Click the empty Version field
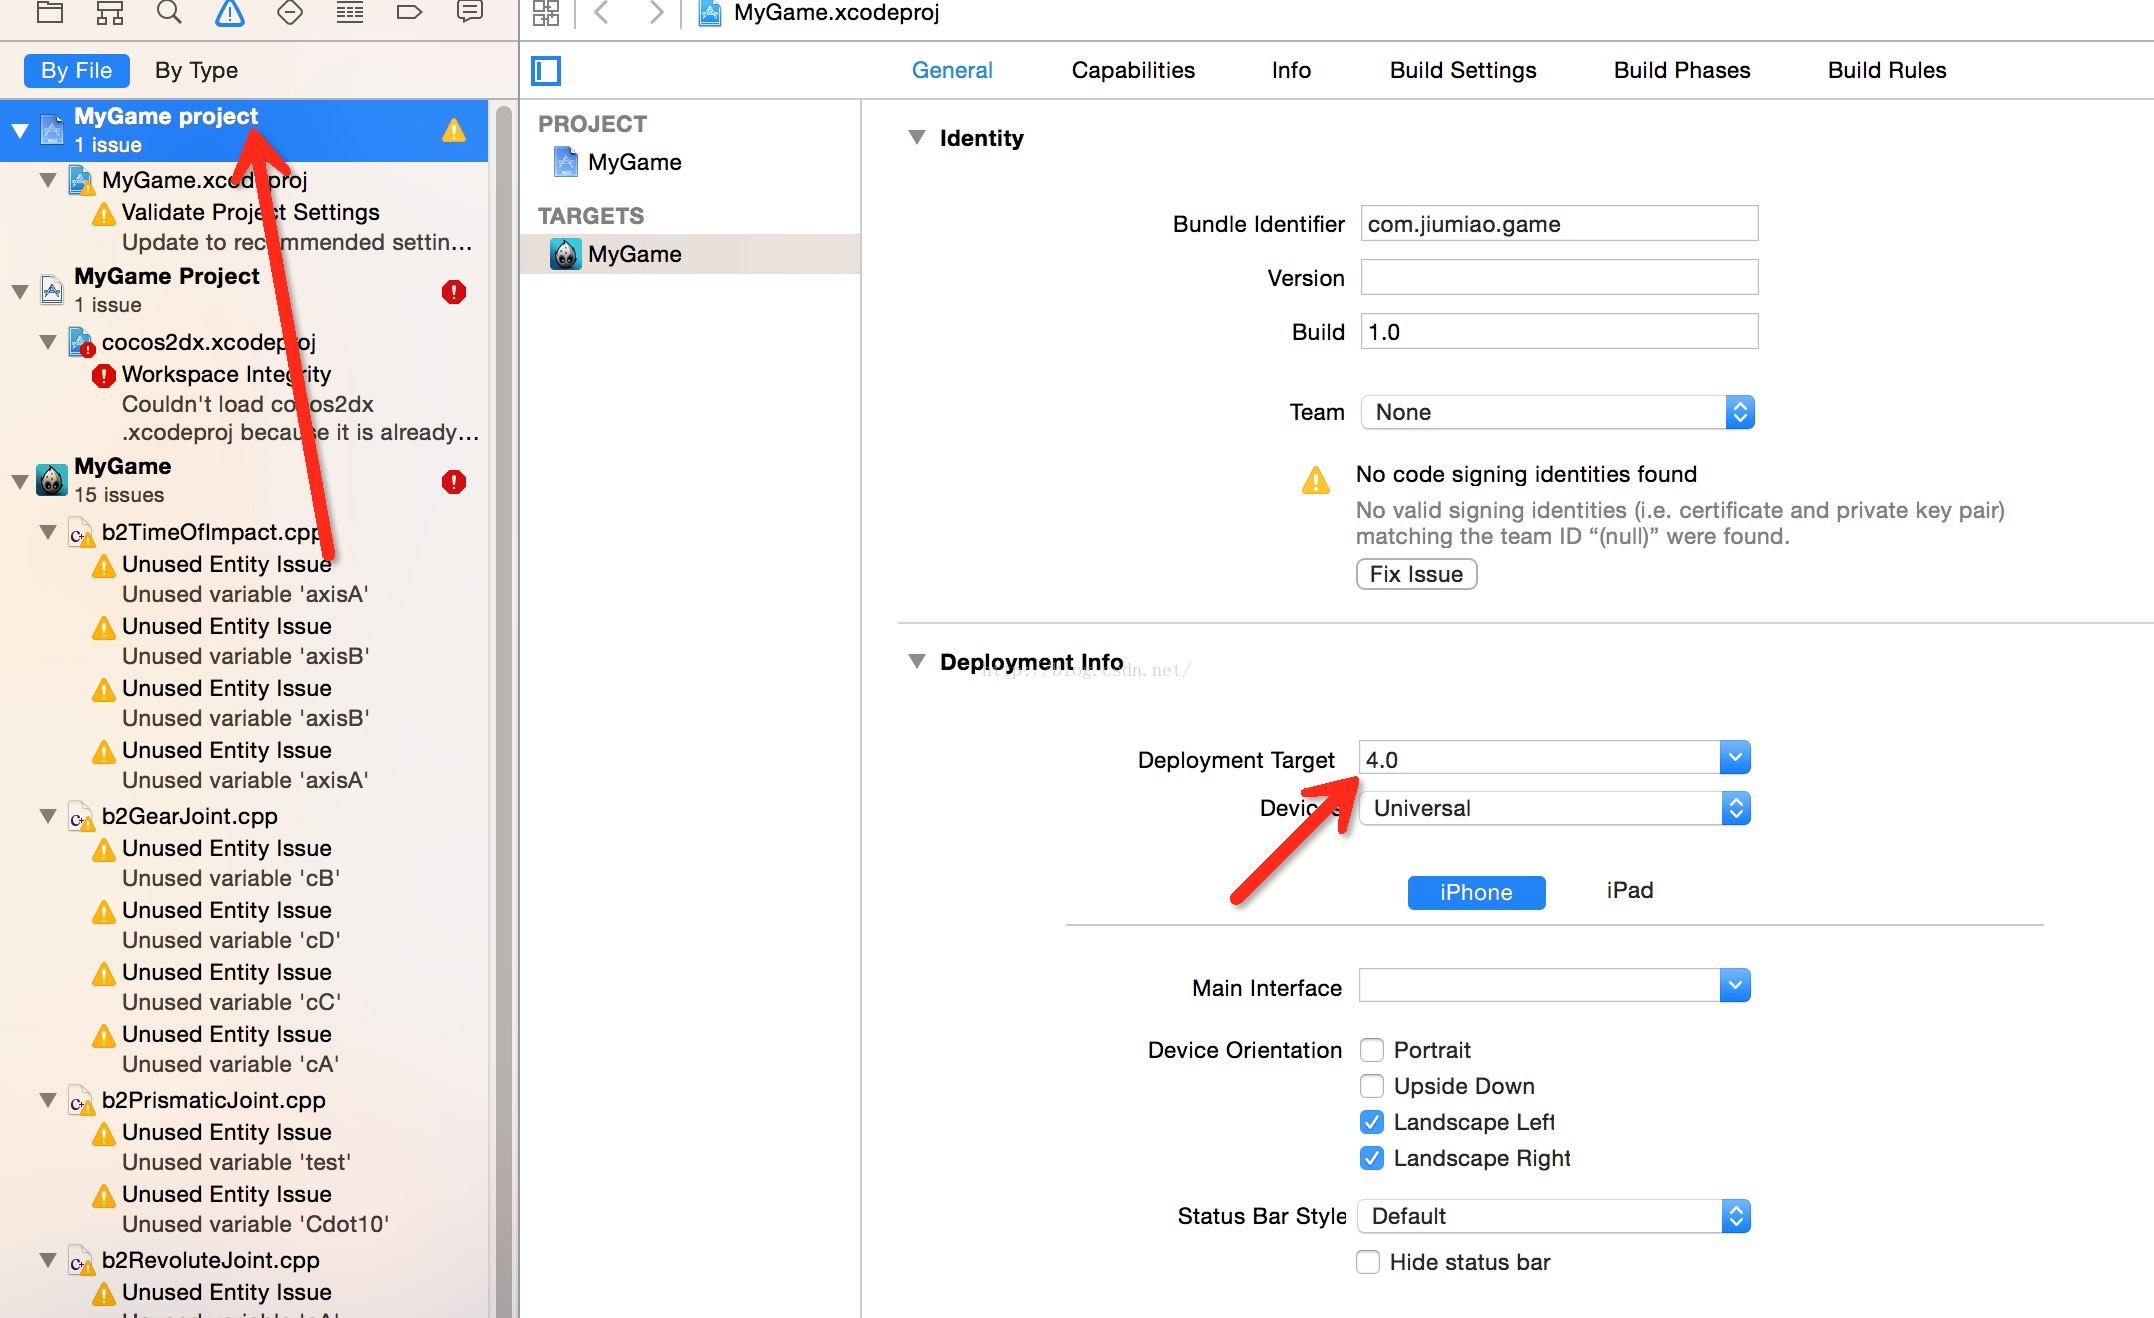The width and height of the screenshot is (2154, 1318). (x=1559, y=277)
